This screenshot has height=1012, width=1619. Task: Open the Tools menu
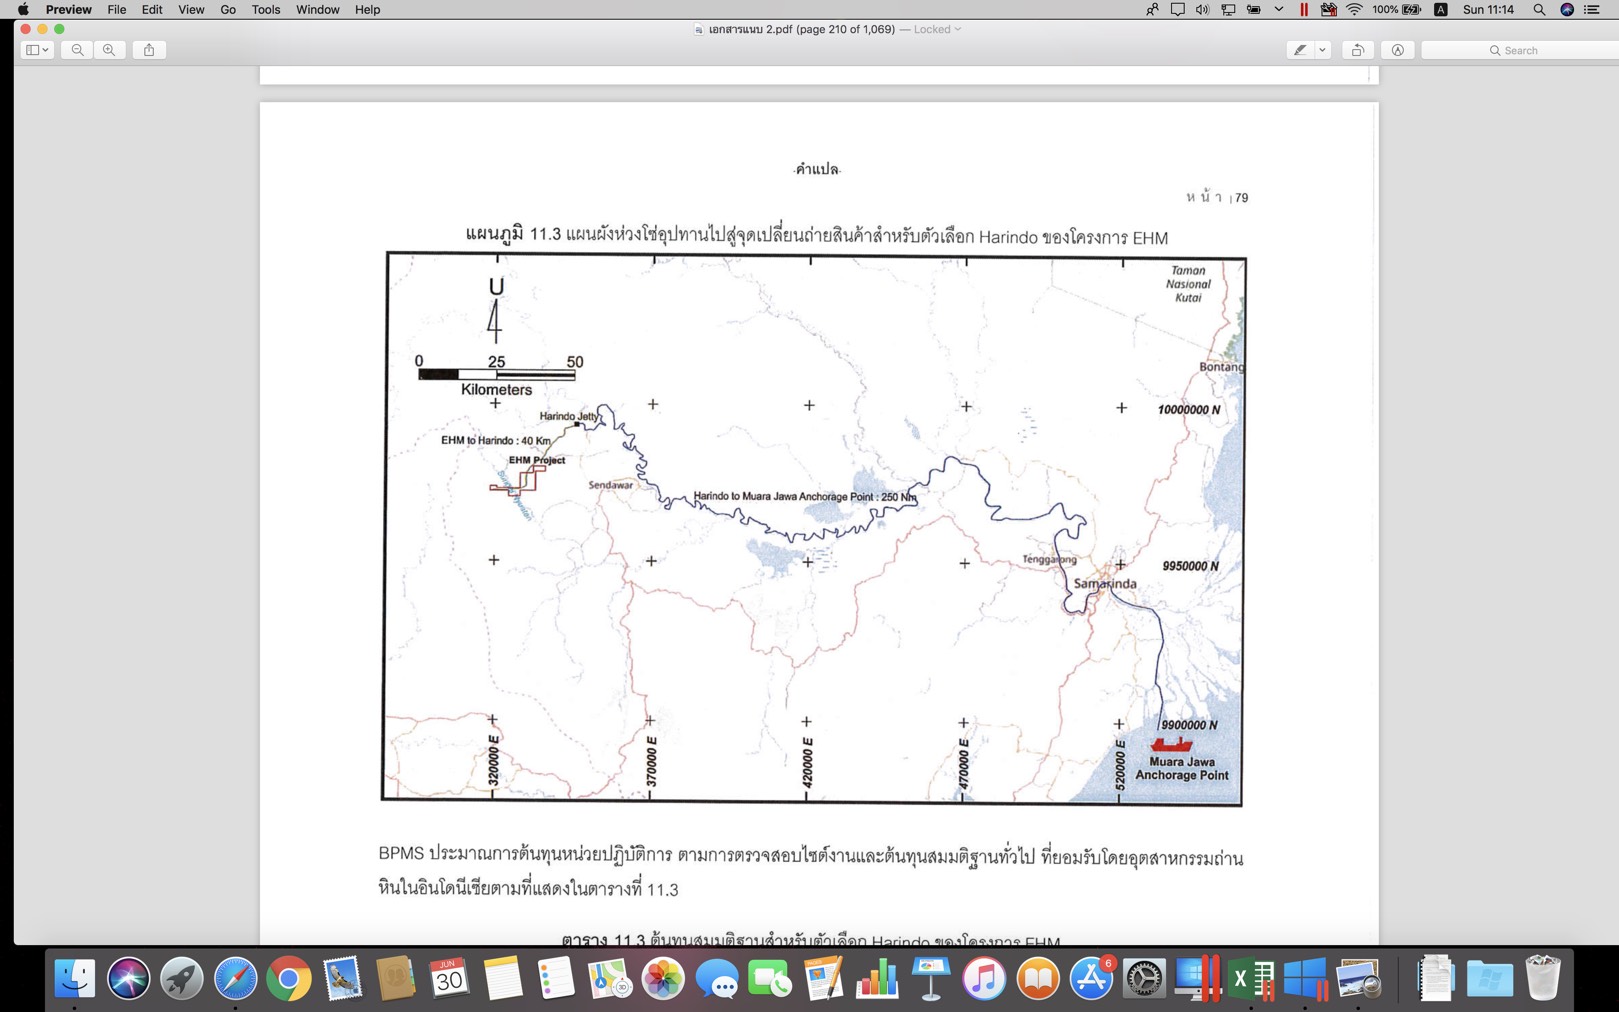[265, 9]
